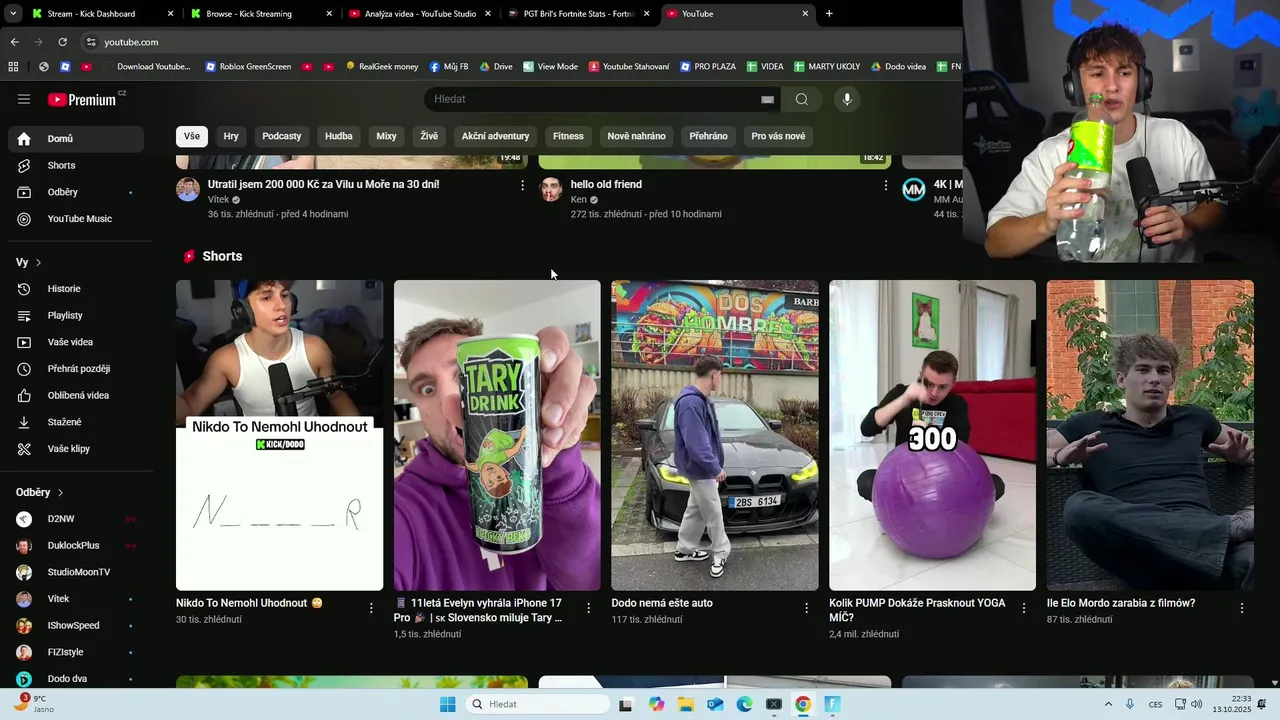The image size is (1280, 720).
Task: Click the search magnifier button
Action: coord(802,99)
